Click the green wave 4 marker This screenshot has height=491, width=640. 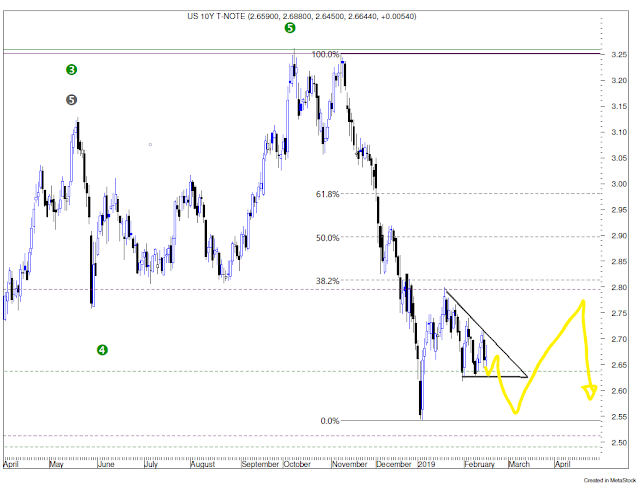tap(102, 350)
